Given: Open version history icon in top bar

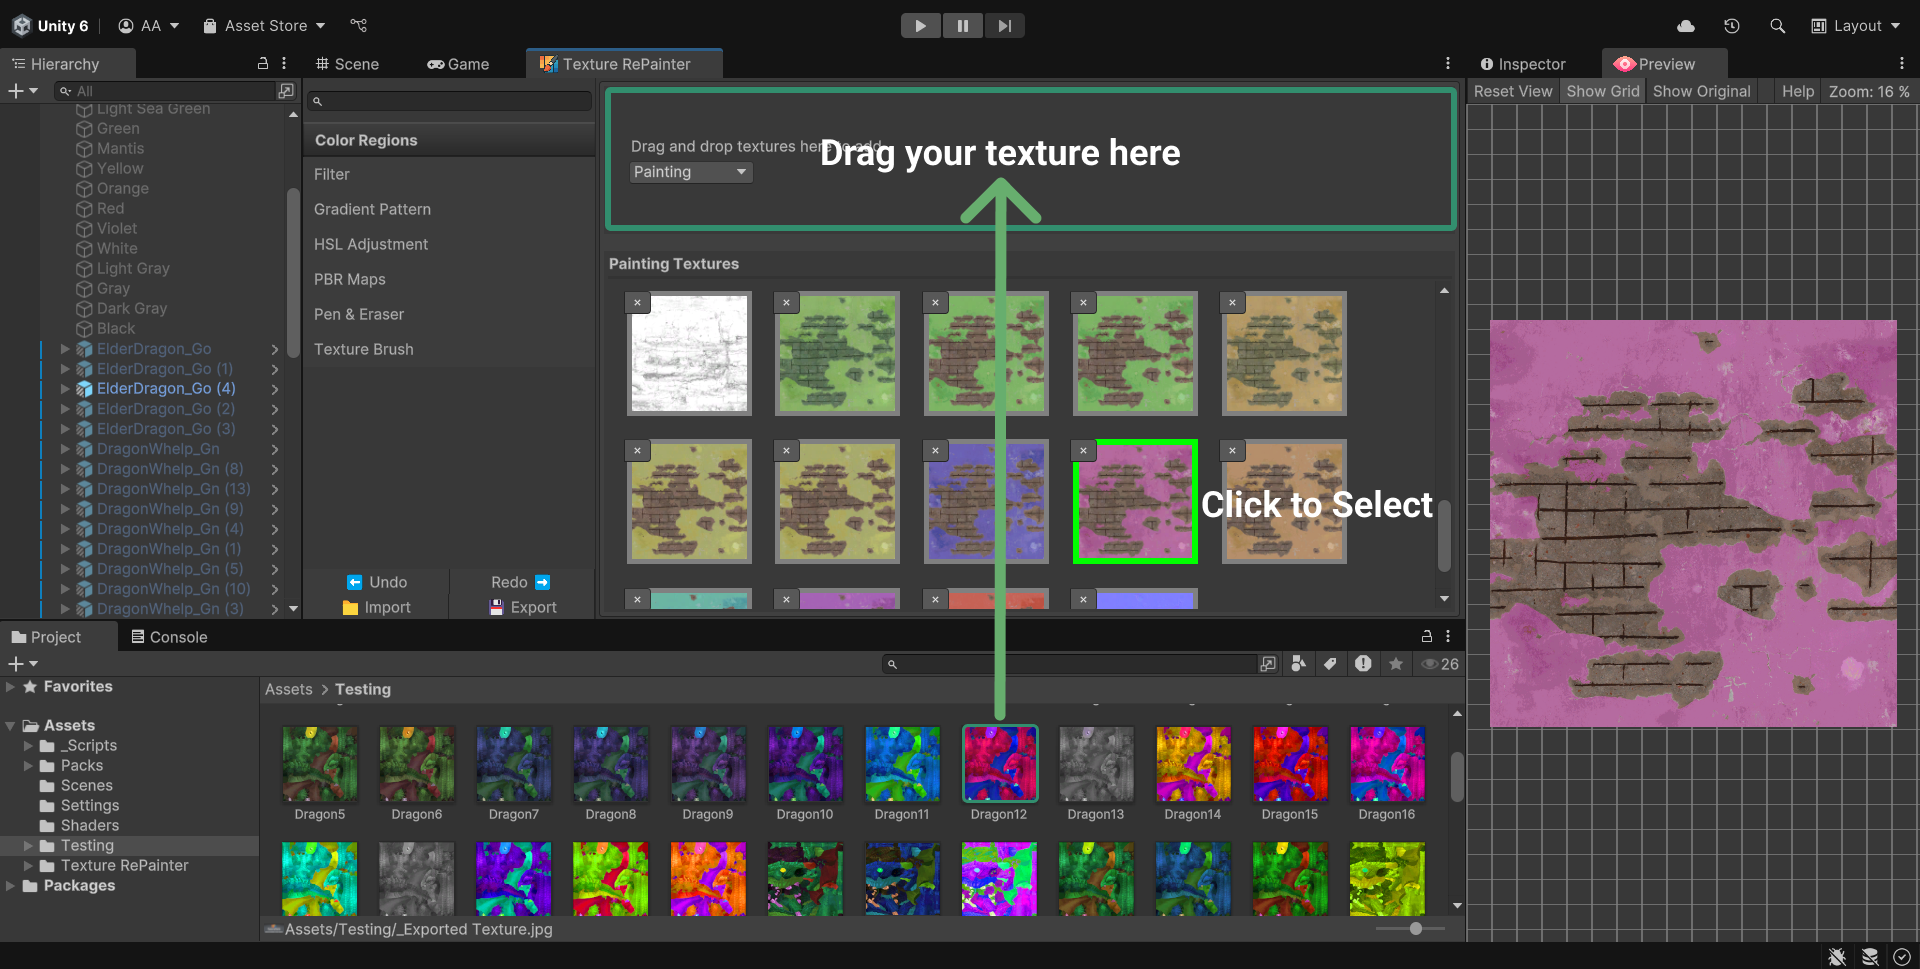Looking at the screenshot, I should tap(1732, 26).
